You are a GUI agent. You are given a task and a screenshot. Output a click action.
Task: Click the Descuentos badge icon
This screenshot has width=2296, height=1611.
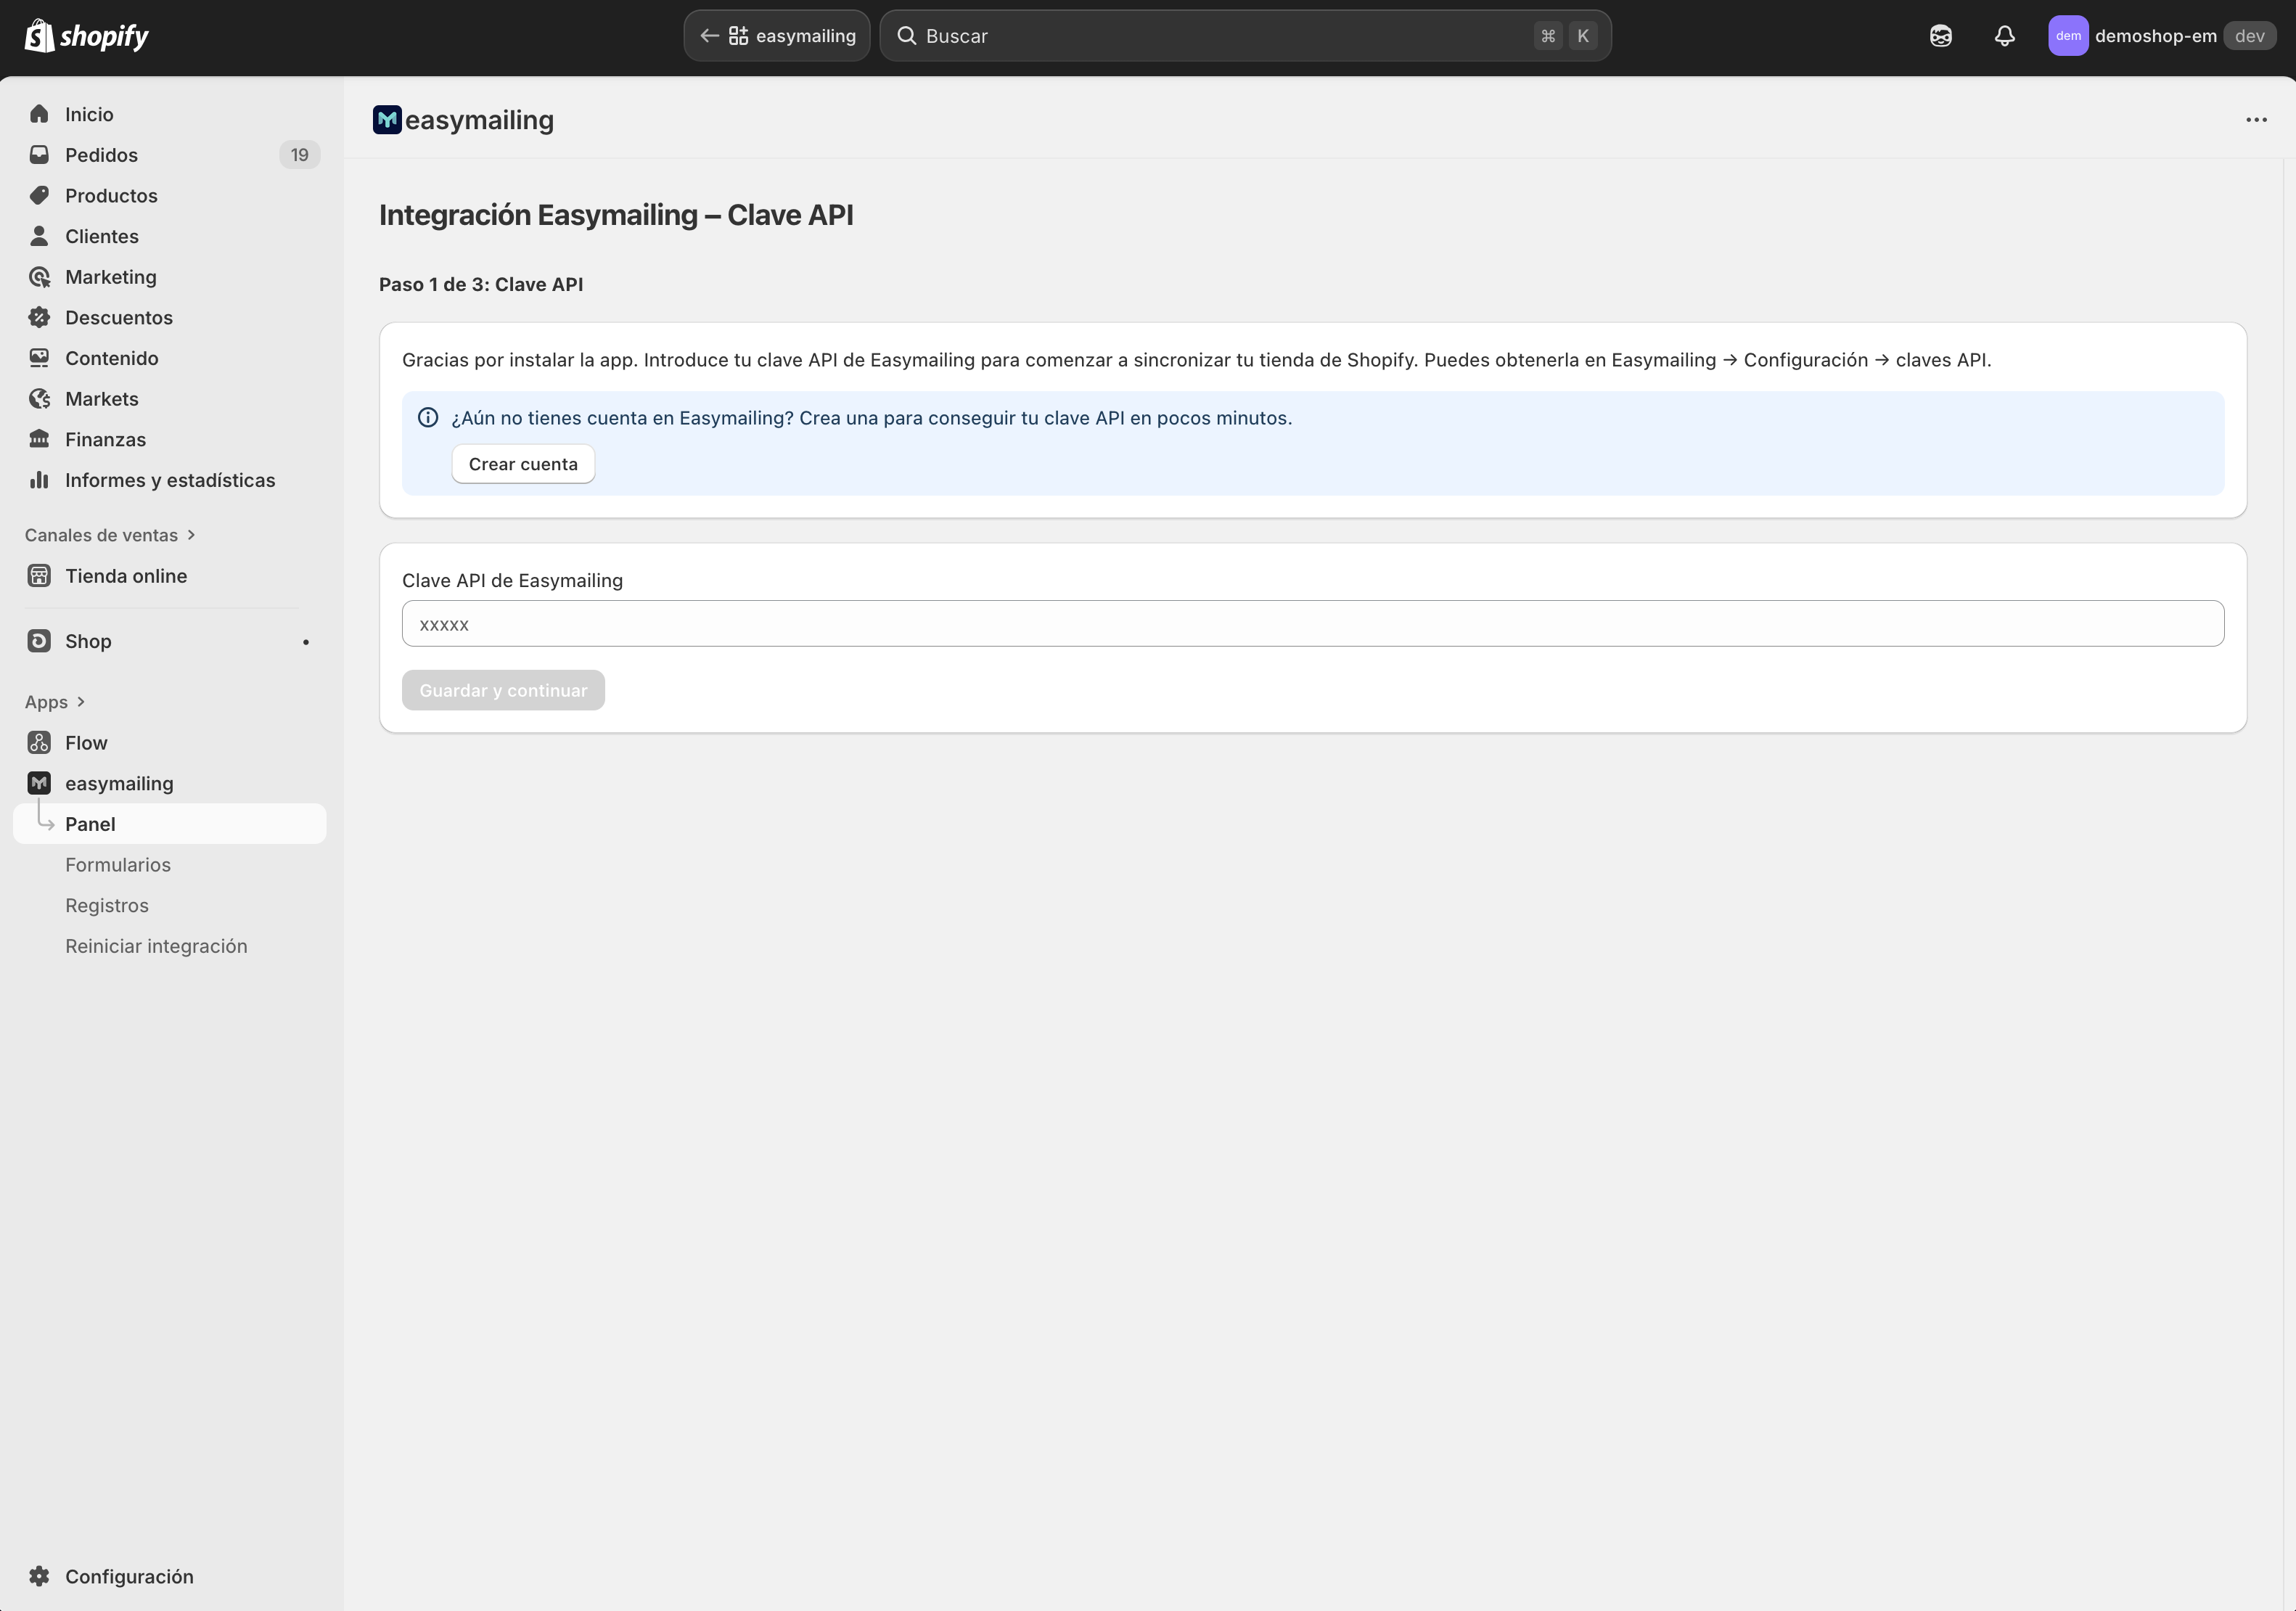[39, 317]
